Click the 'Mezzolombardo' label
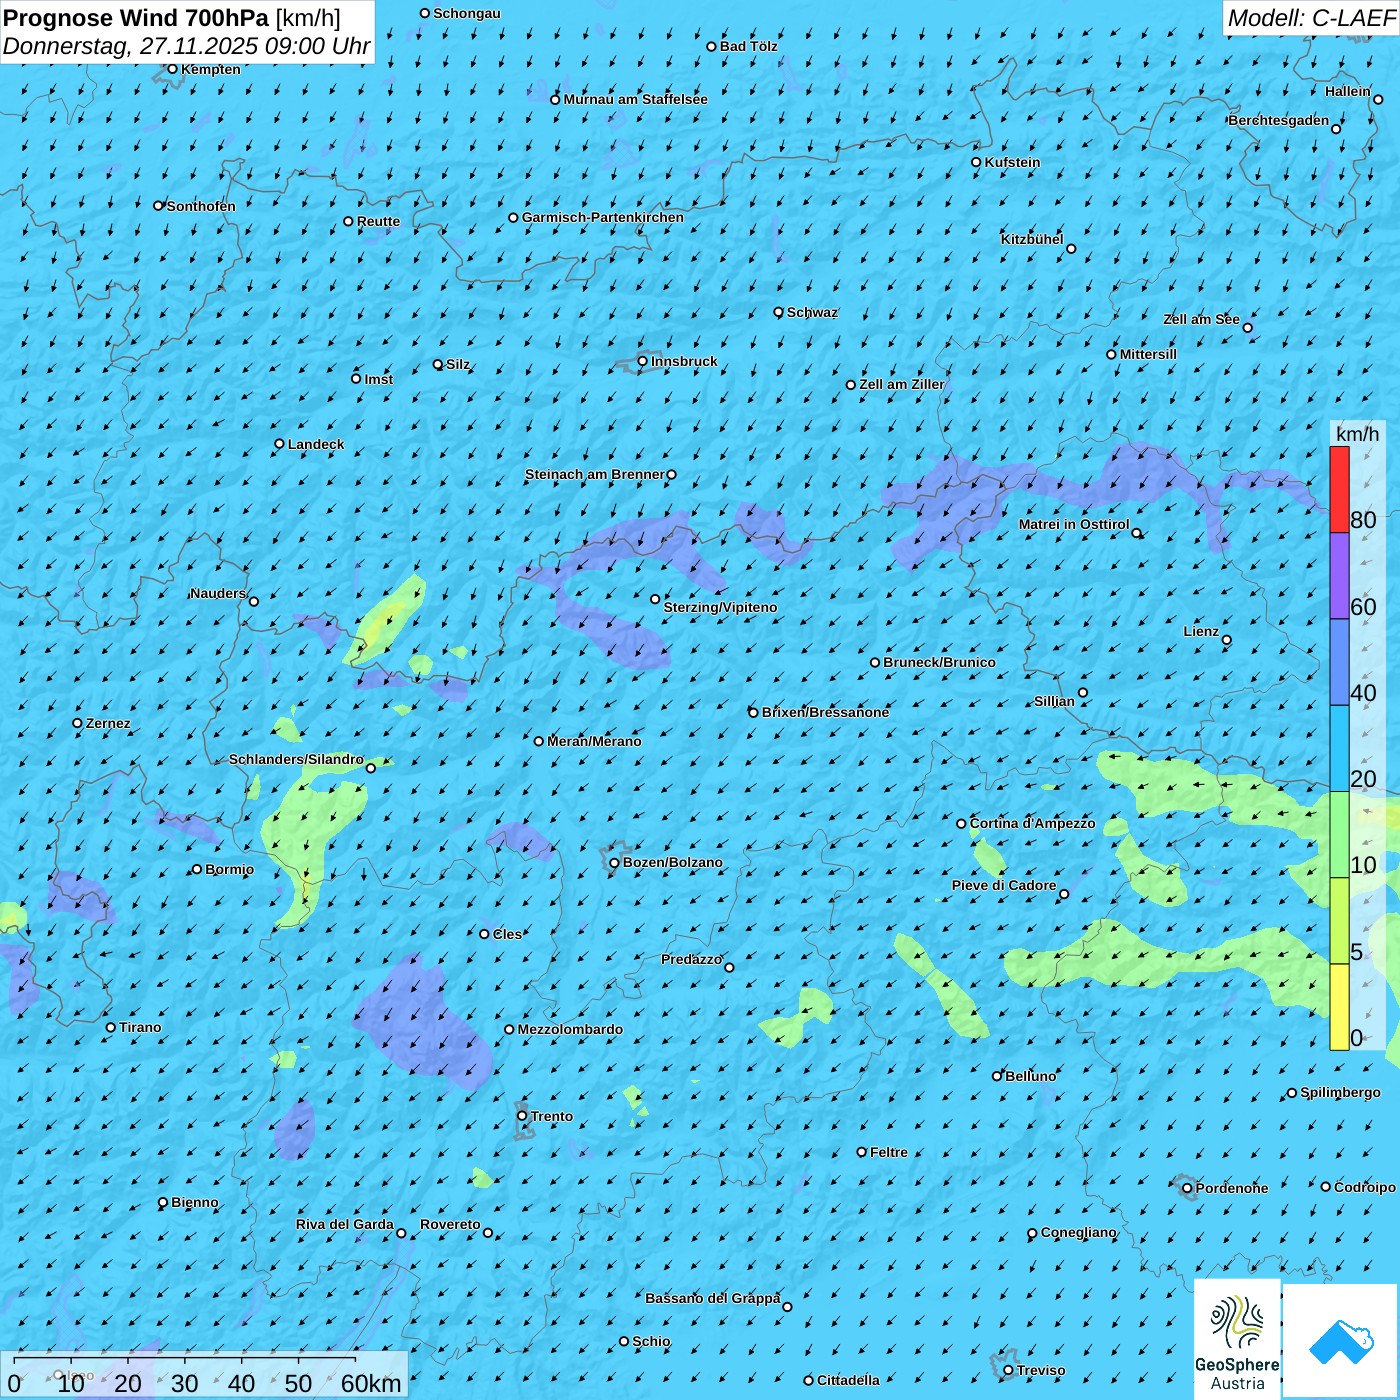This screenshot has width=1400, height=1400. pos(570,1029)
